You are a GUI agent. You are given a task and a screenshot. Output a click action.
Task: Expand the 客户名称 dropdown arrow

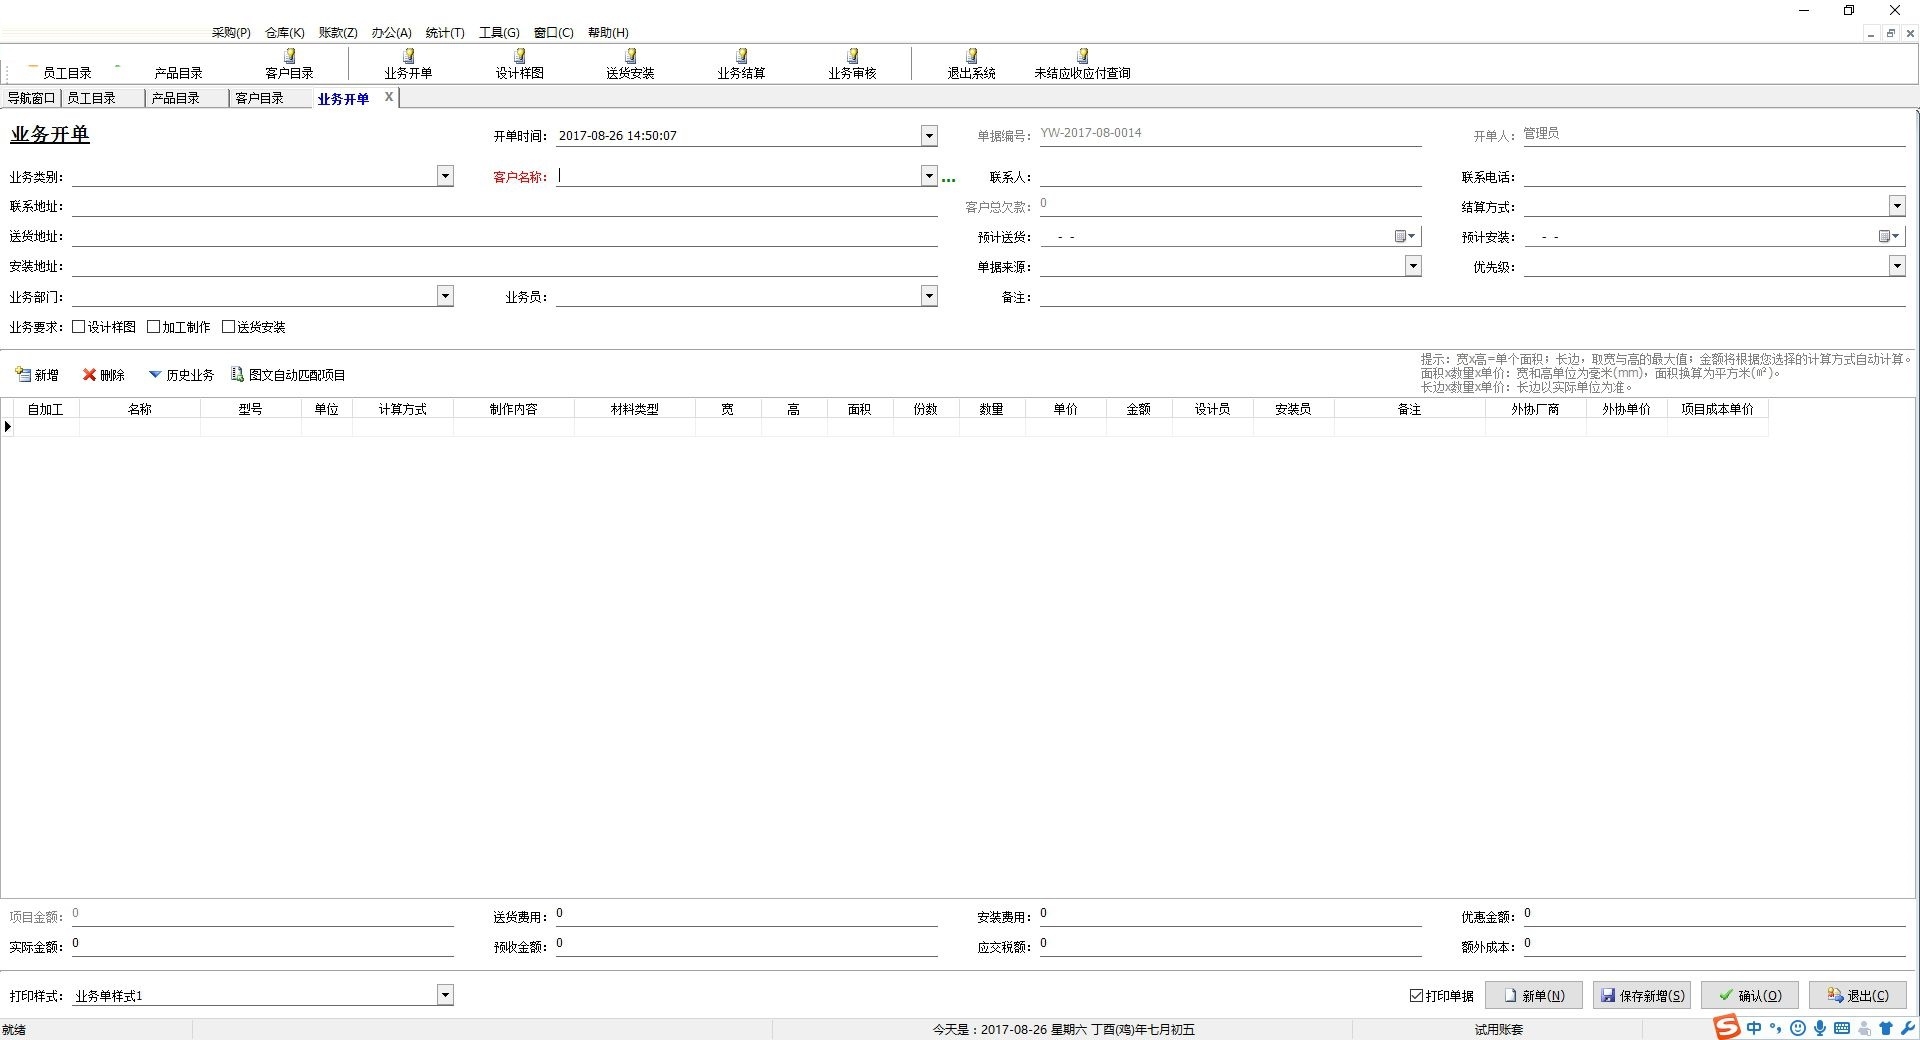(x=929, y=176)
